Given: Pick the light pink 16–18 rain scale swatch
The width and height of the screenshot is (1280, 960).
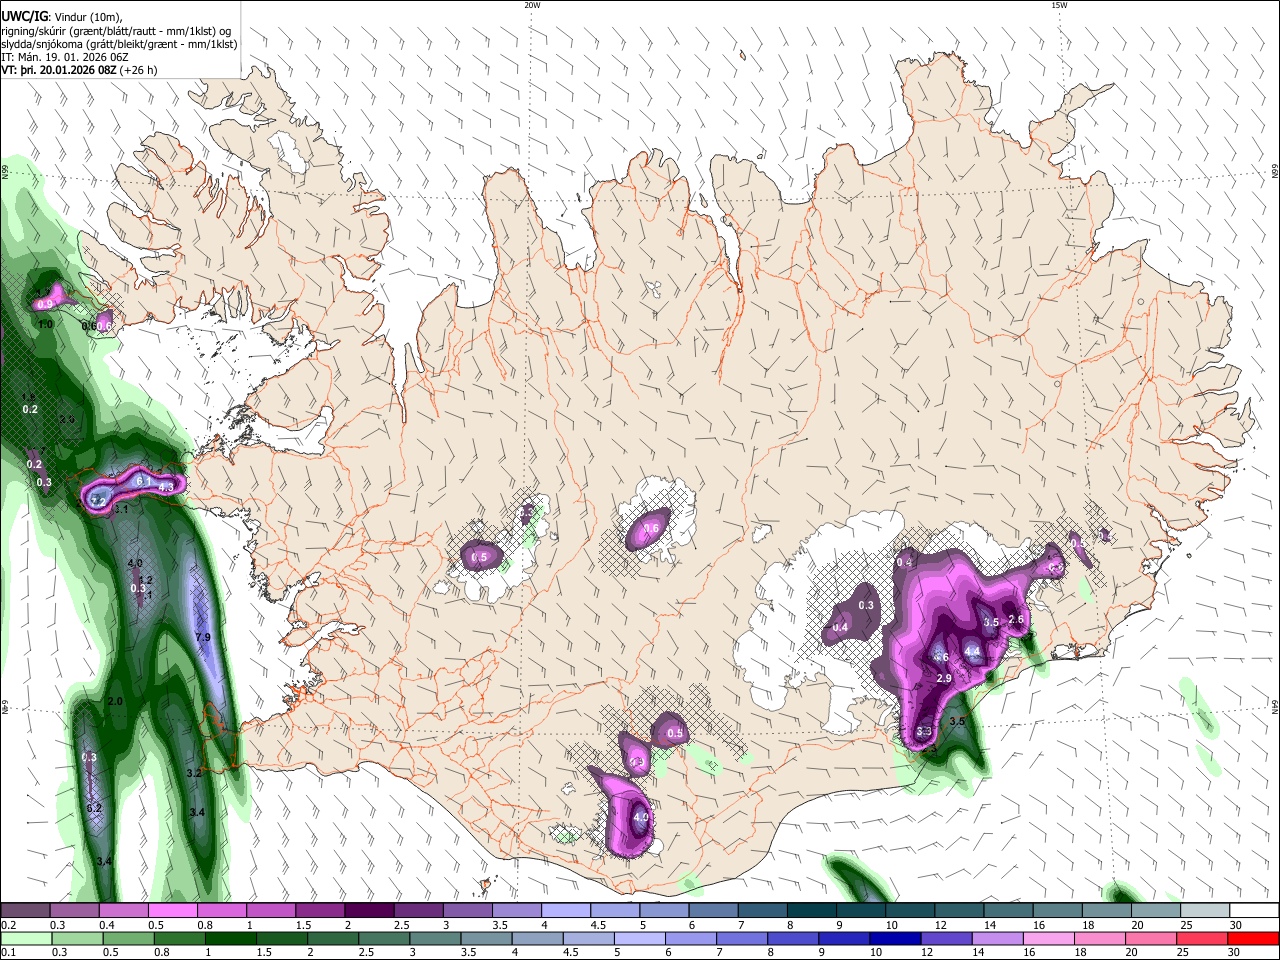Looking at the screenshot, I should (1048, 938).
